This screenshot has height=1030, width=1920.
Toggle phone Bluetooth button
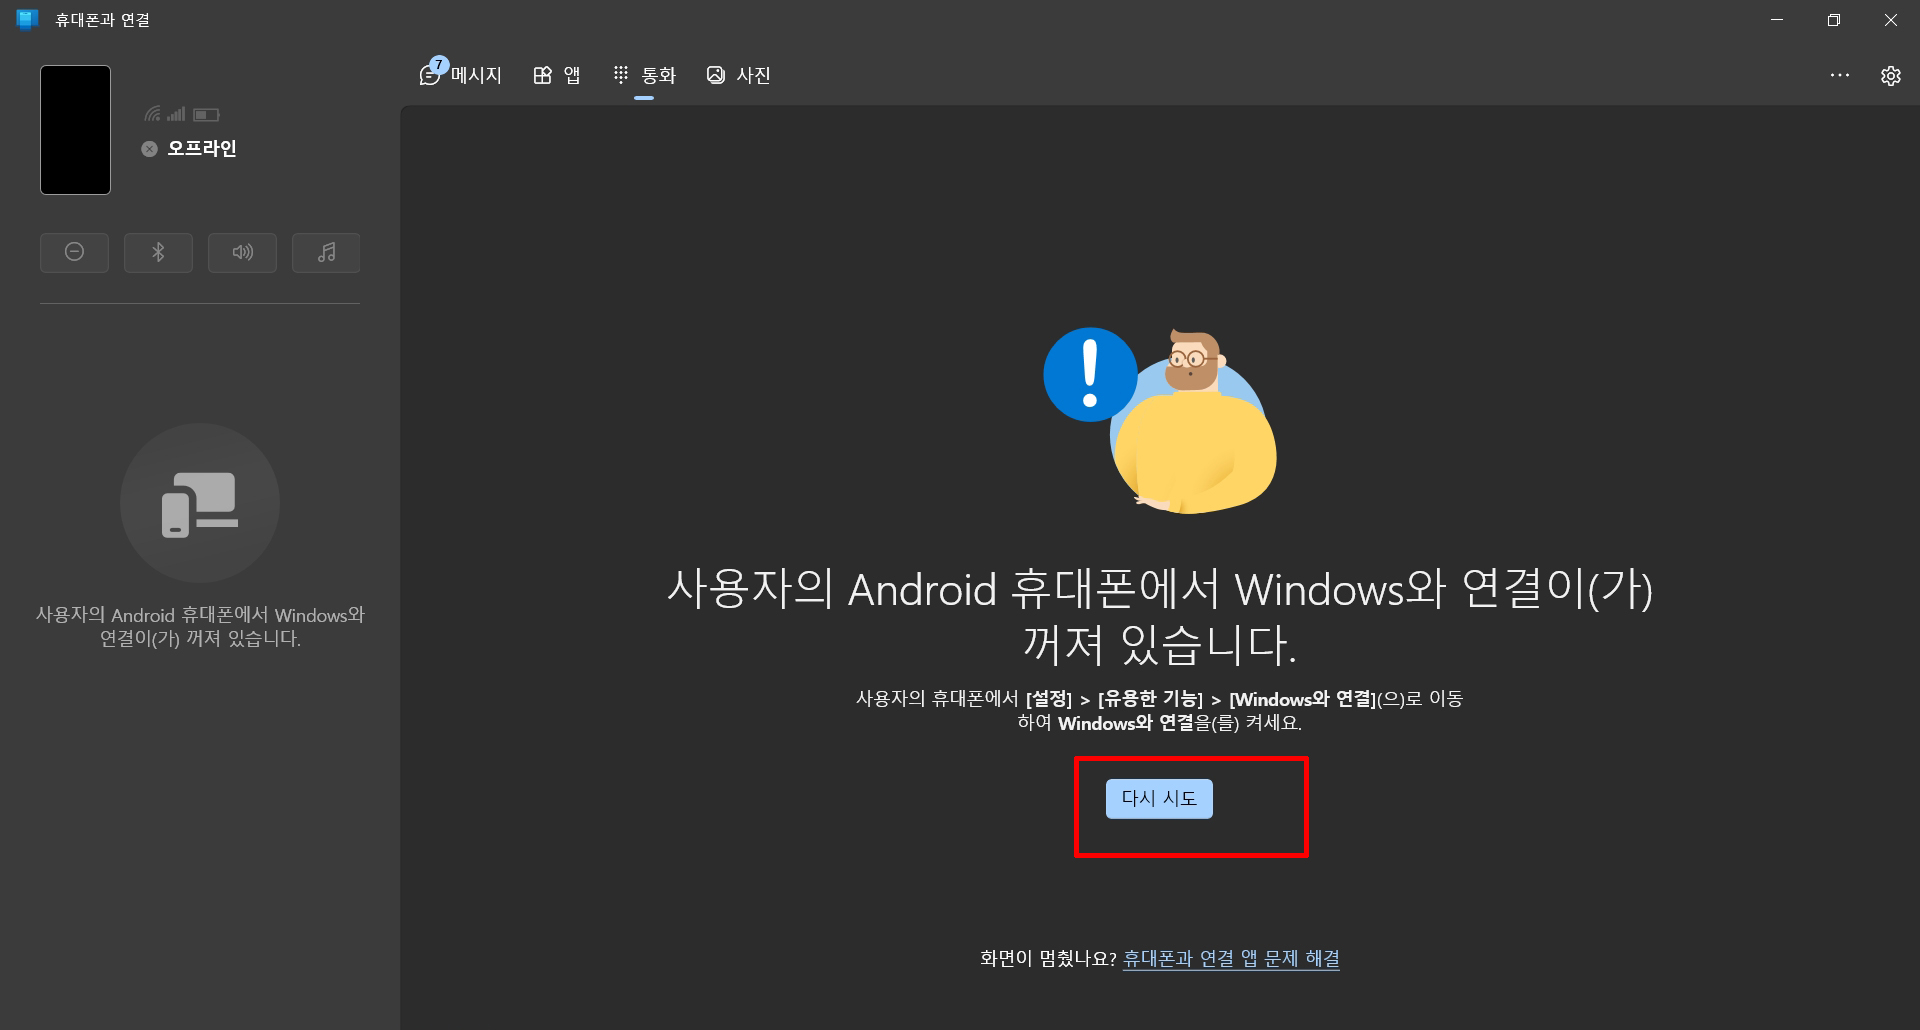coord(158,252)
